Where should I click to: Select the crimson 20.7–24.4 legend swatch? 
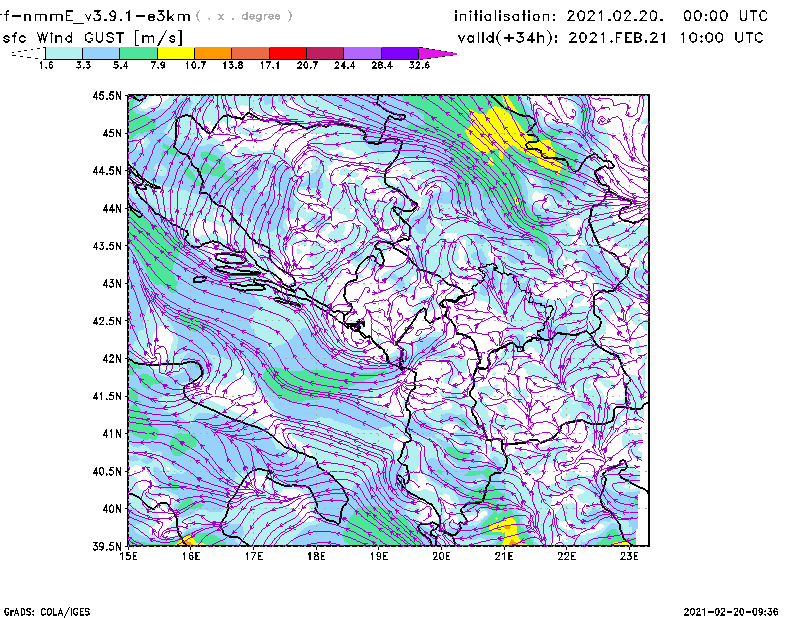click(x=324, y=53)
